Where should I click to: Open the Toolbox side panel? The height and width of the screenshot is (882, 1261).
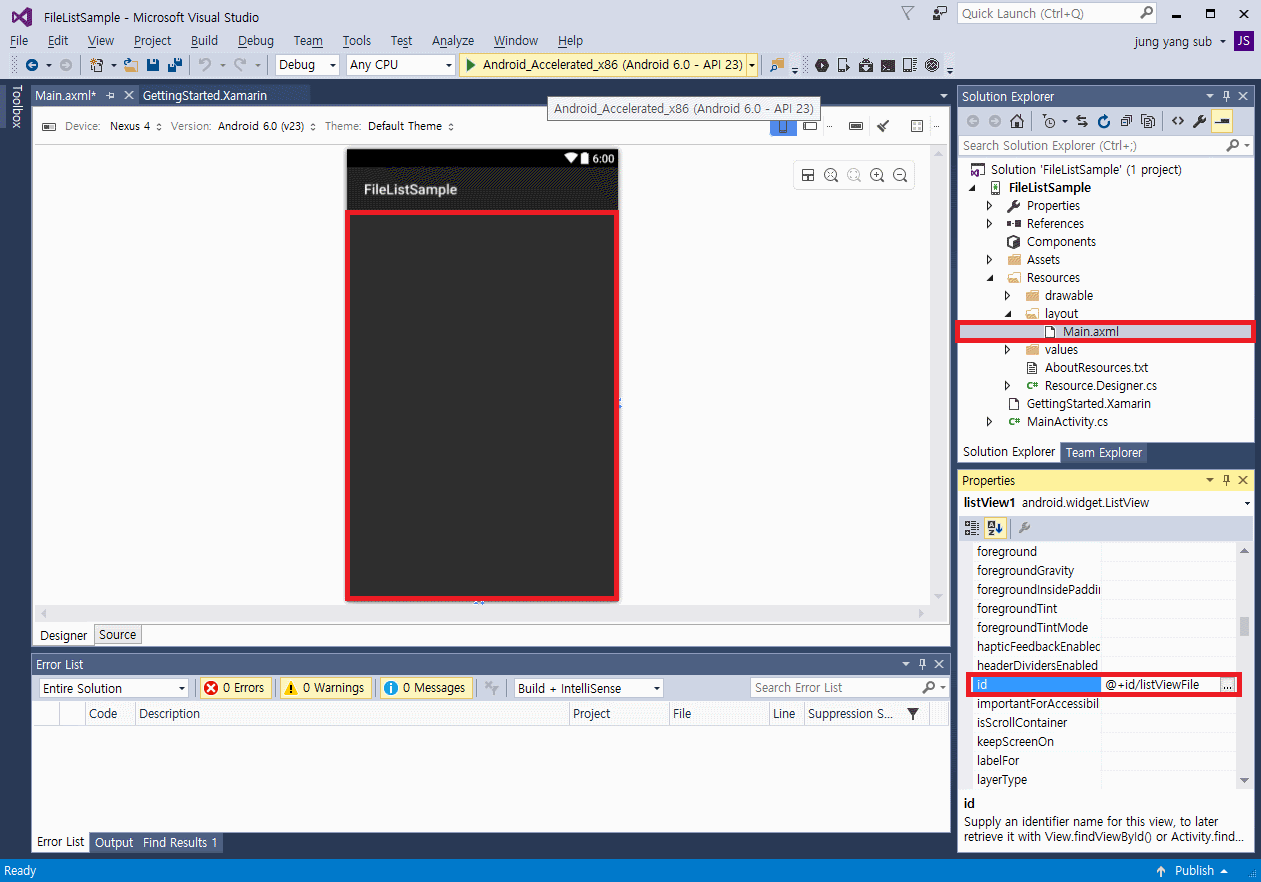[16, 107]
